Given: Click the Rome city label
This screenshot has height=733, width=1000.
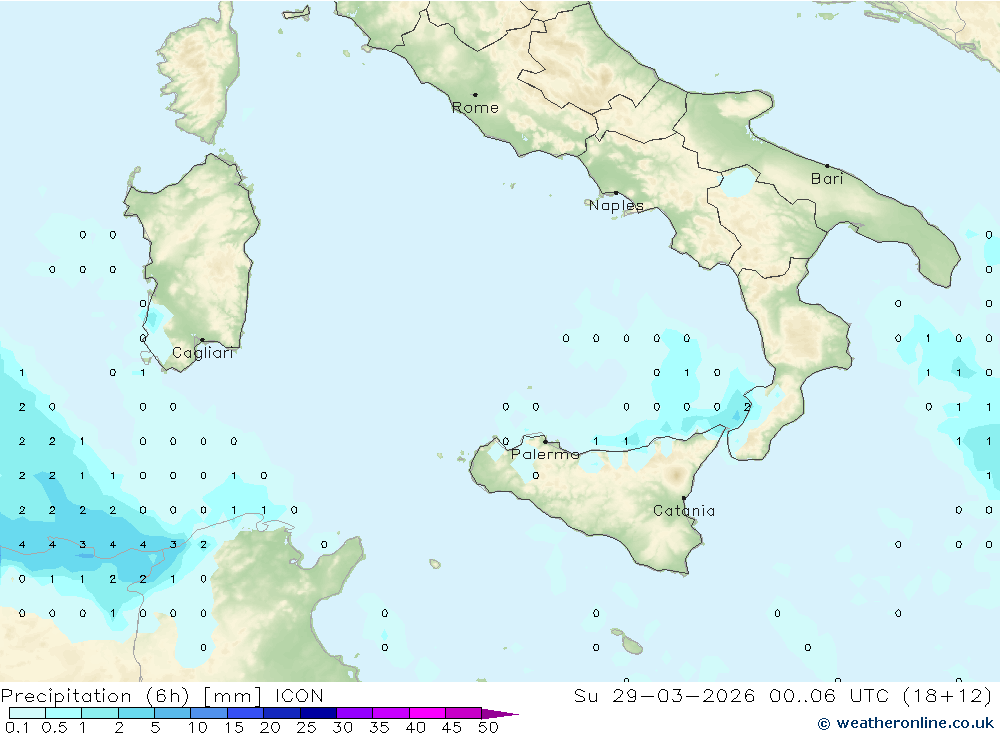Looking at the screenshot, I should click(x=475, y=108).
